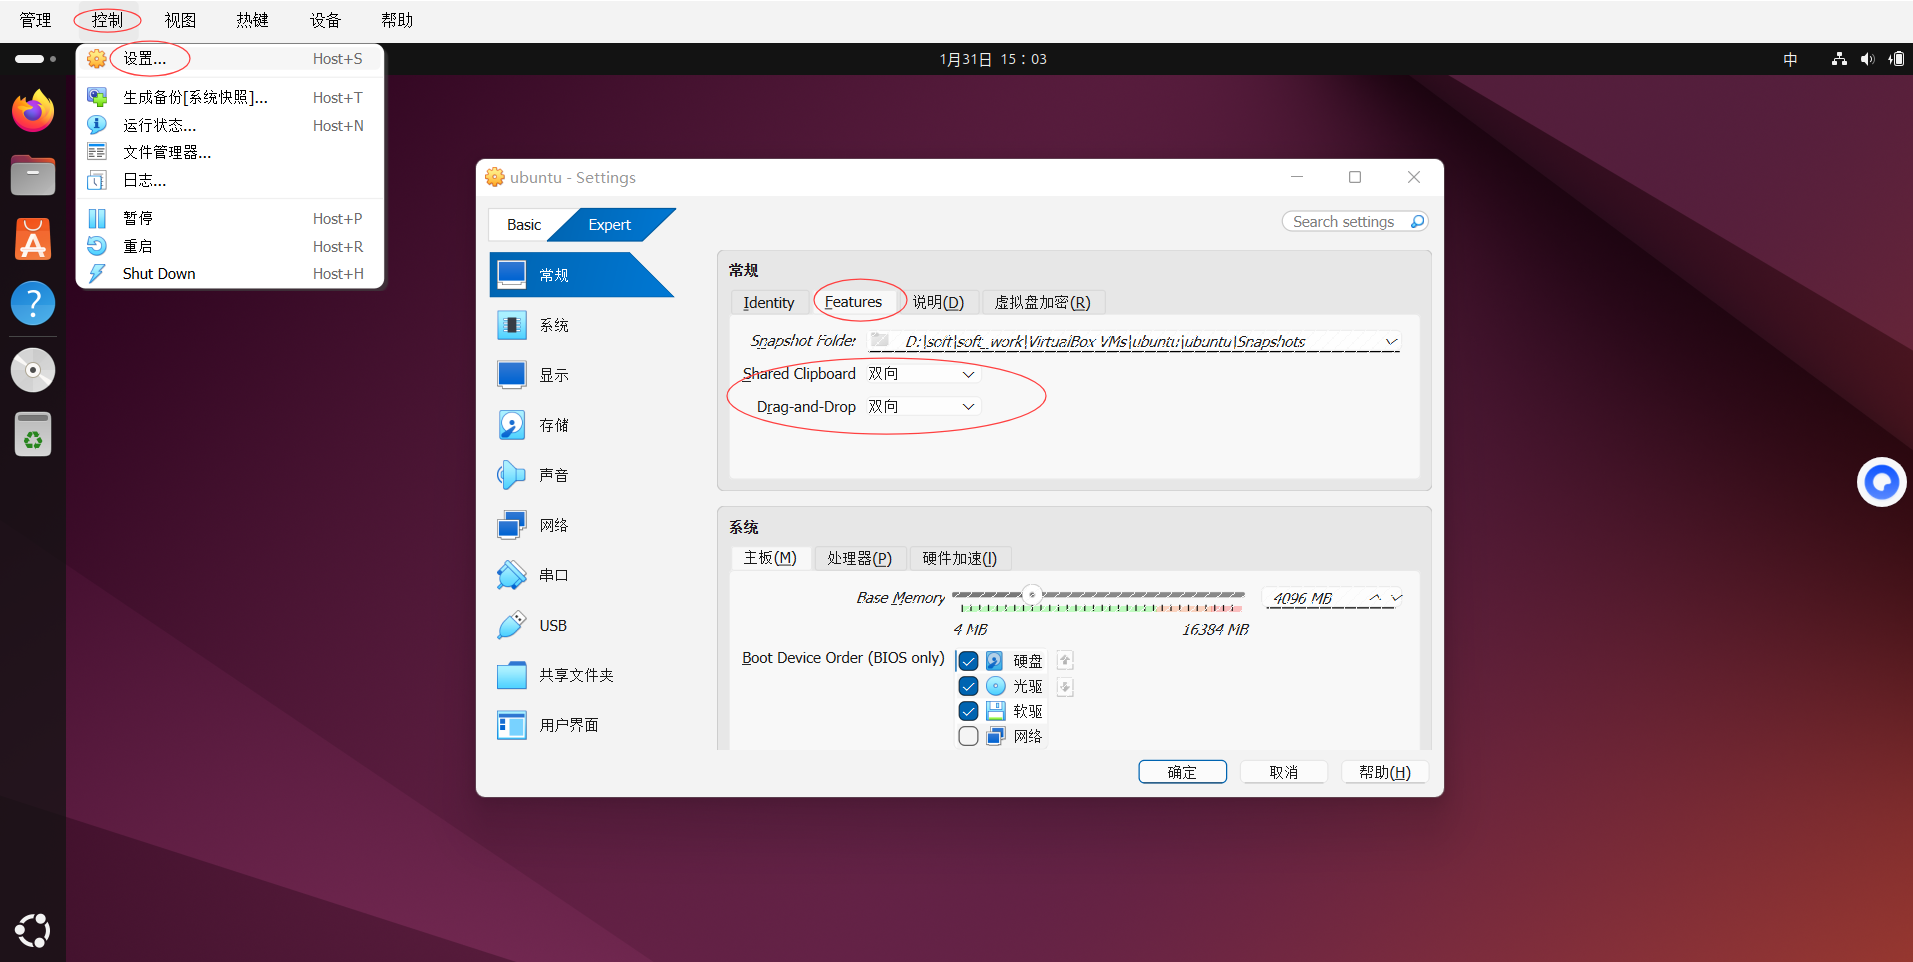Click the network status icon in top bar

click(x=1839, y=59)
